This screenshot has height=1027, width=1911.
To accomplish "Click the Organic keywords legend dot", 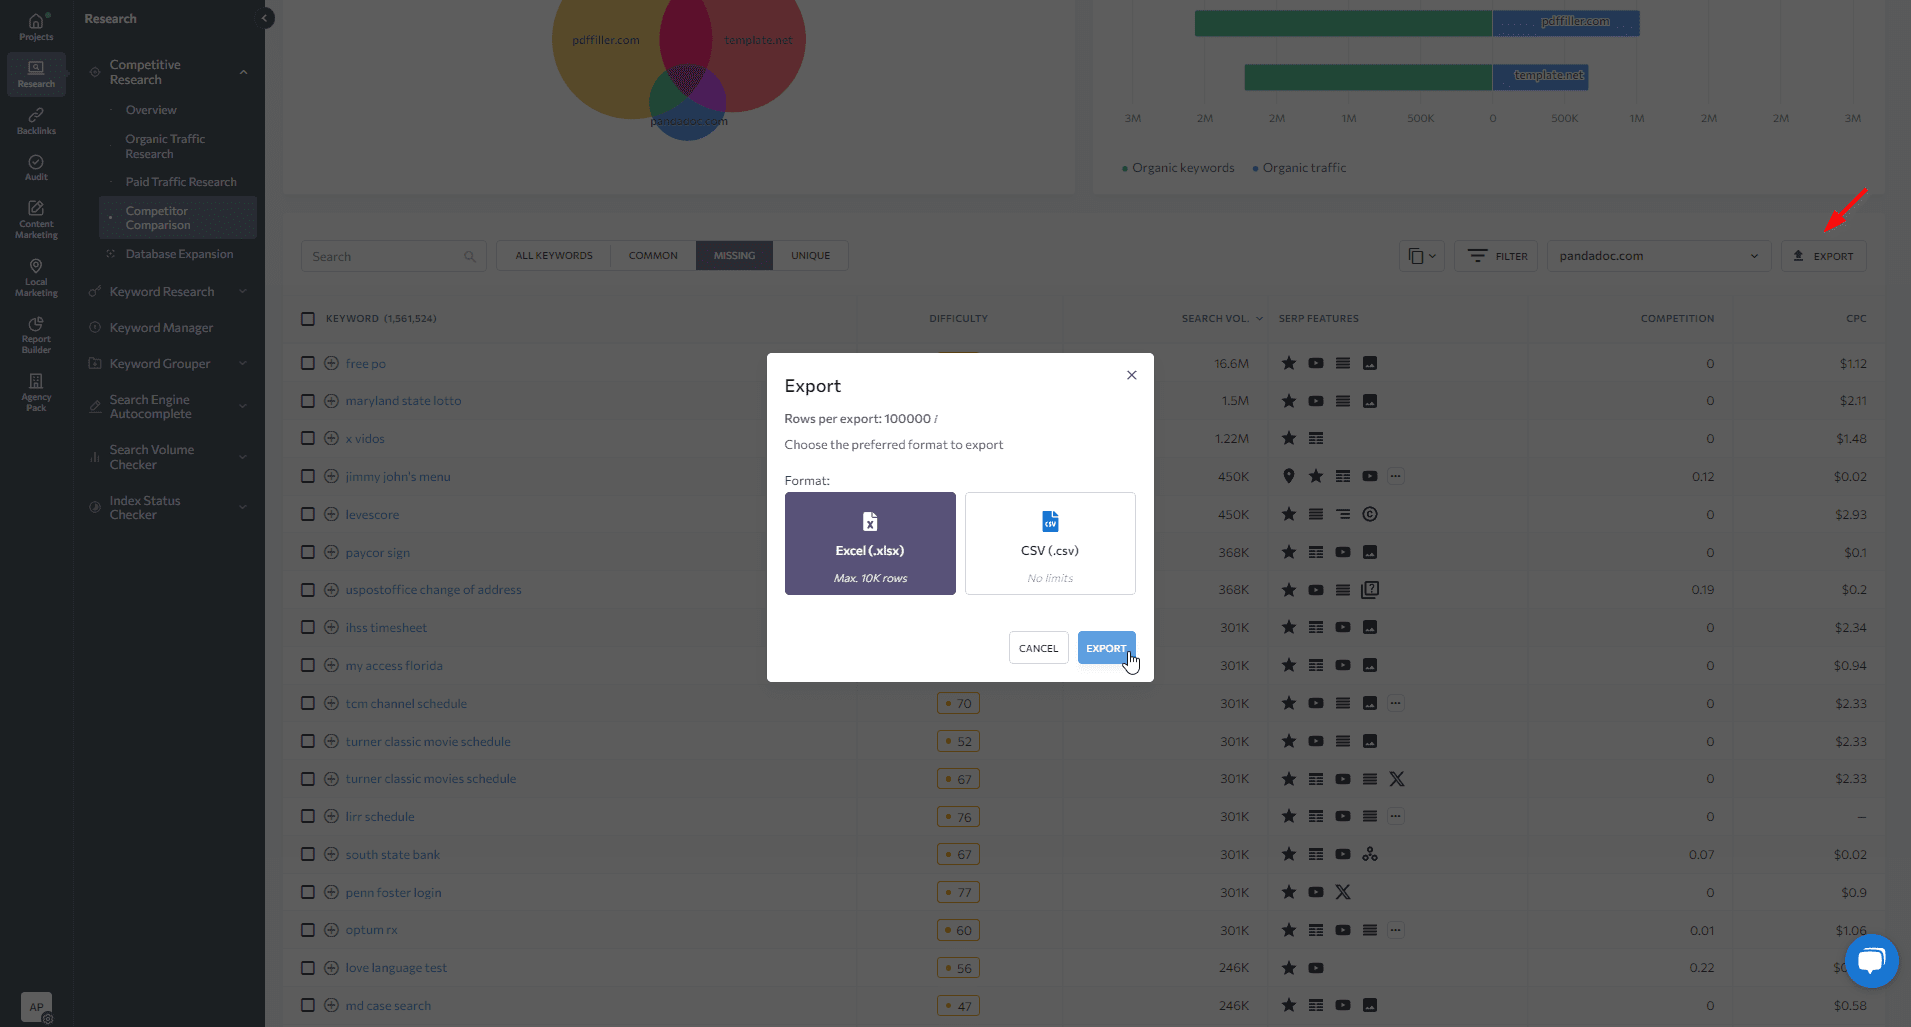I will (x=1125, y=169).
